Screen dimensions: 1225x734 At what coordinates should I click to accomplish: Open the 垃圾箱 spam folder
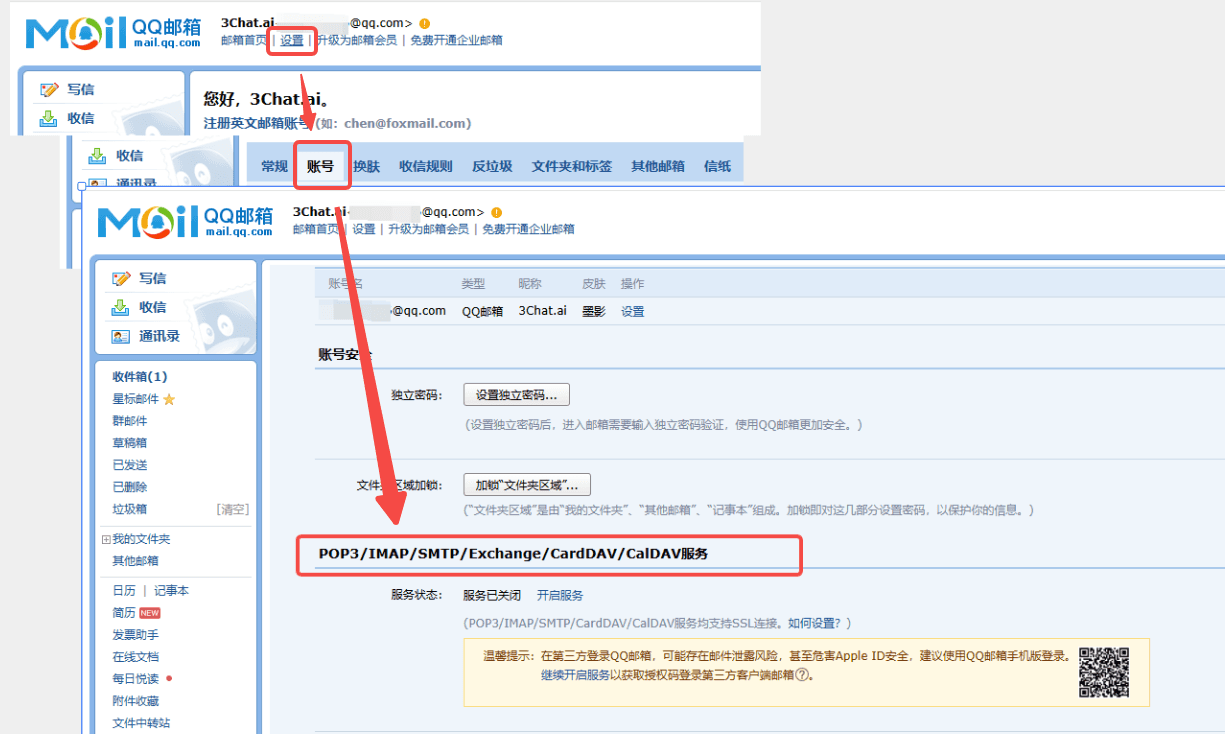pyautogui.click(x=130, y=509)
